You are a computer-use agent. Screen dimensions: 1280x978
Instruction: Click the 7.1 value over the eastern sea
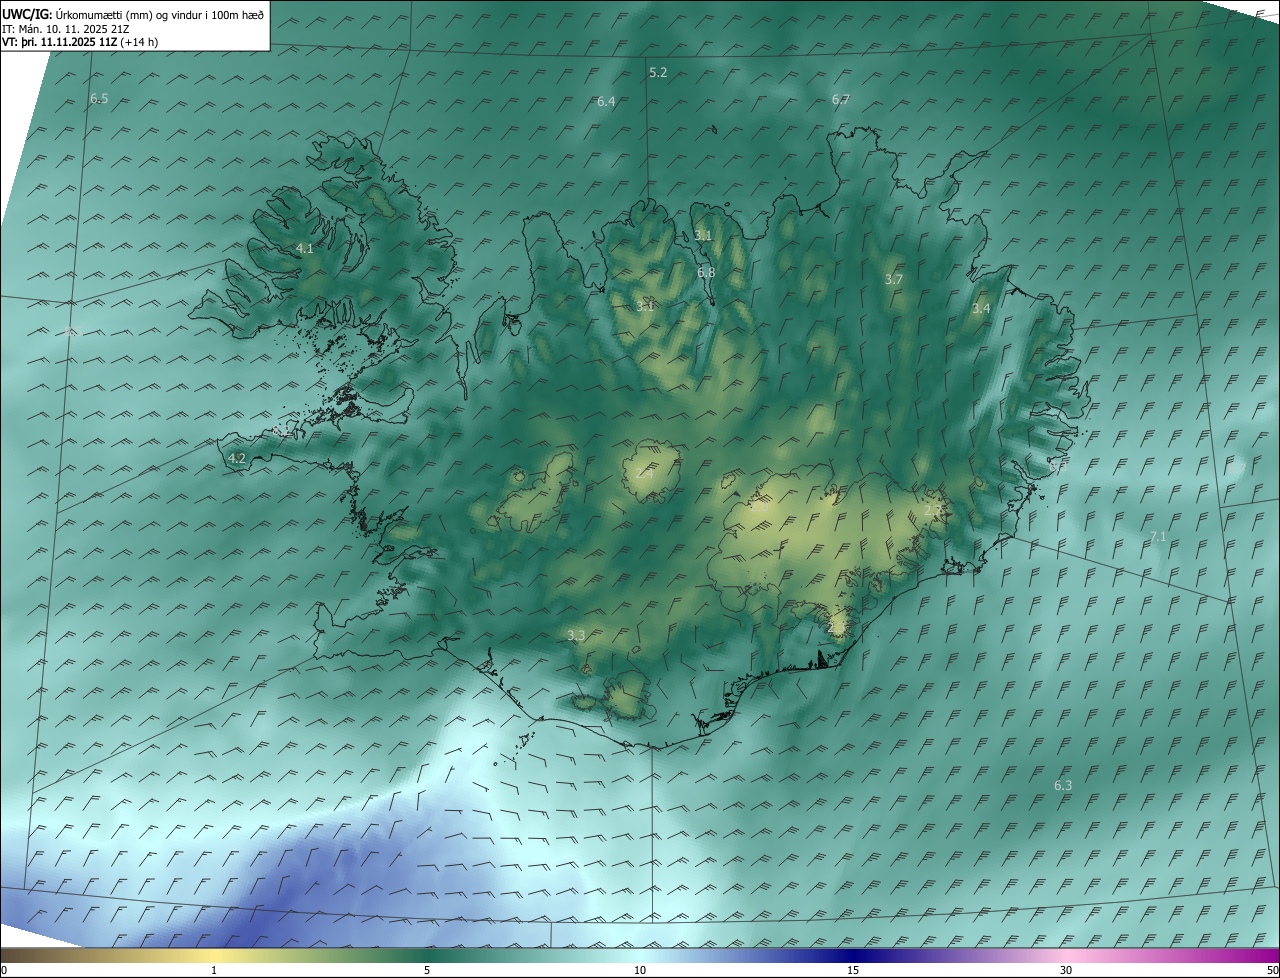click(1158, 537)
